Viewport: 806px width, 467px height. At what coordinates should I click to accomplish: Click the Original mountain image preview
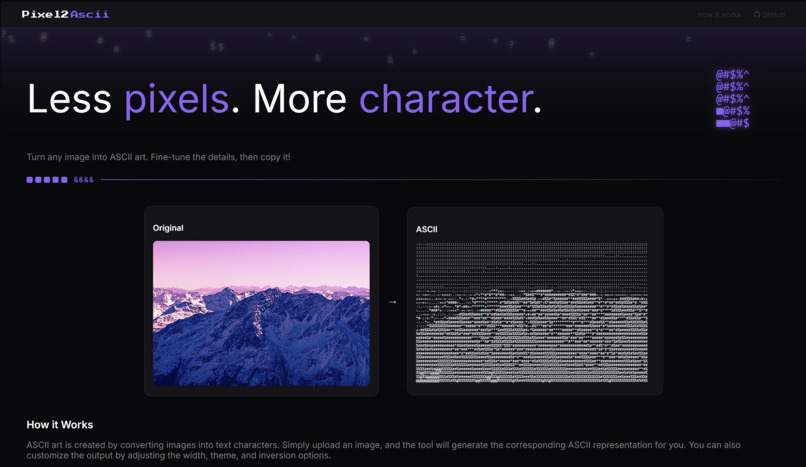[261, 313]
